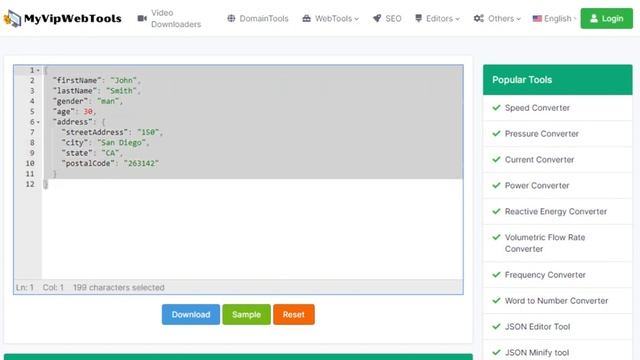Click the "streetAddress" key on line 7
The width and height of the screenshot is (640, 360).
[x=95, y=132]
